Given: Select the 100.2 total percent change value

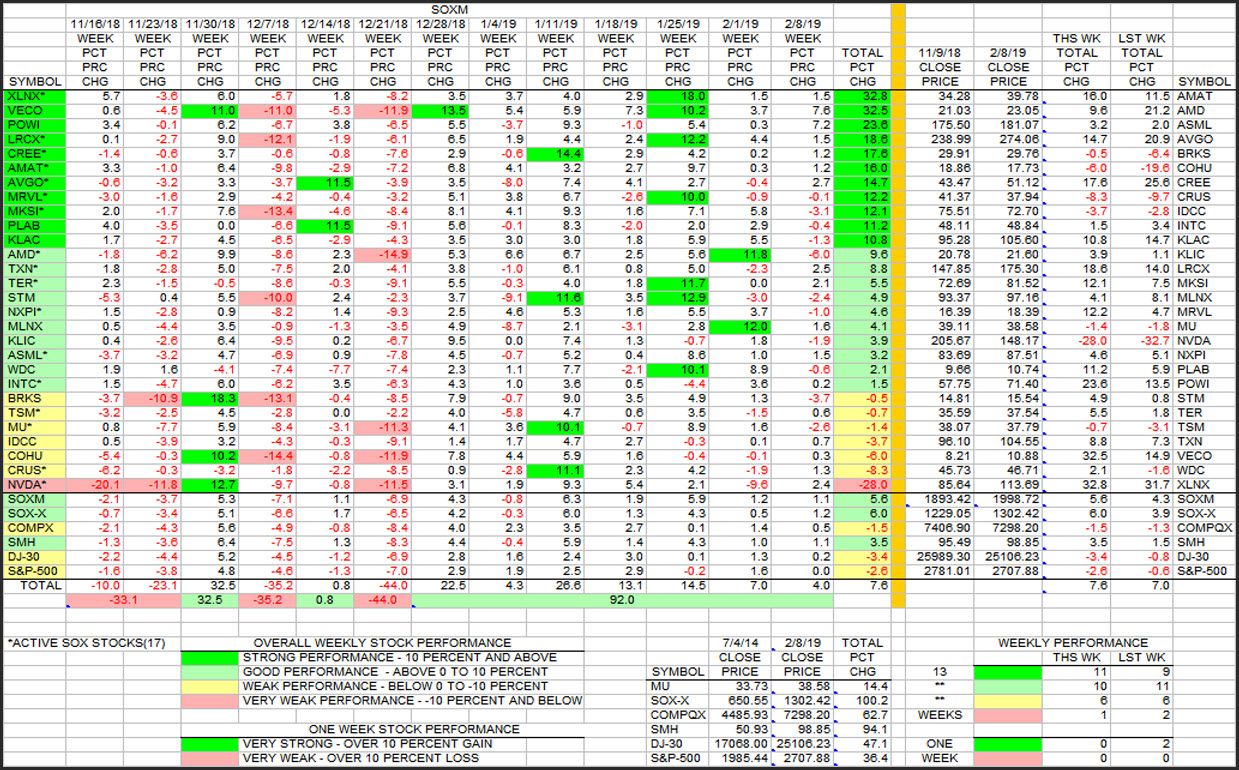Looking at the screenshot, I should point(861,701).
